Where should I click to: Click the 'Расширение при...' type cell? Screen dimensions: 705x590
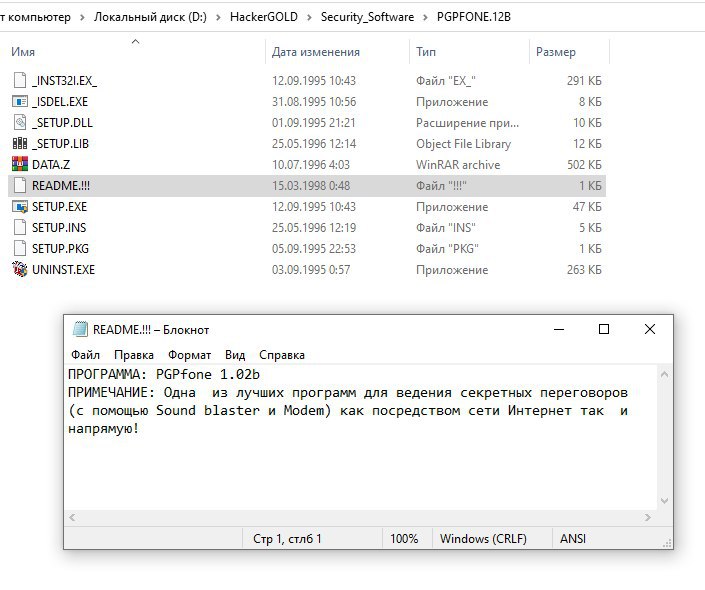tap(467, 123)
